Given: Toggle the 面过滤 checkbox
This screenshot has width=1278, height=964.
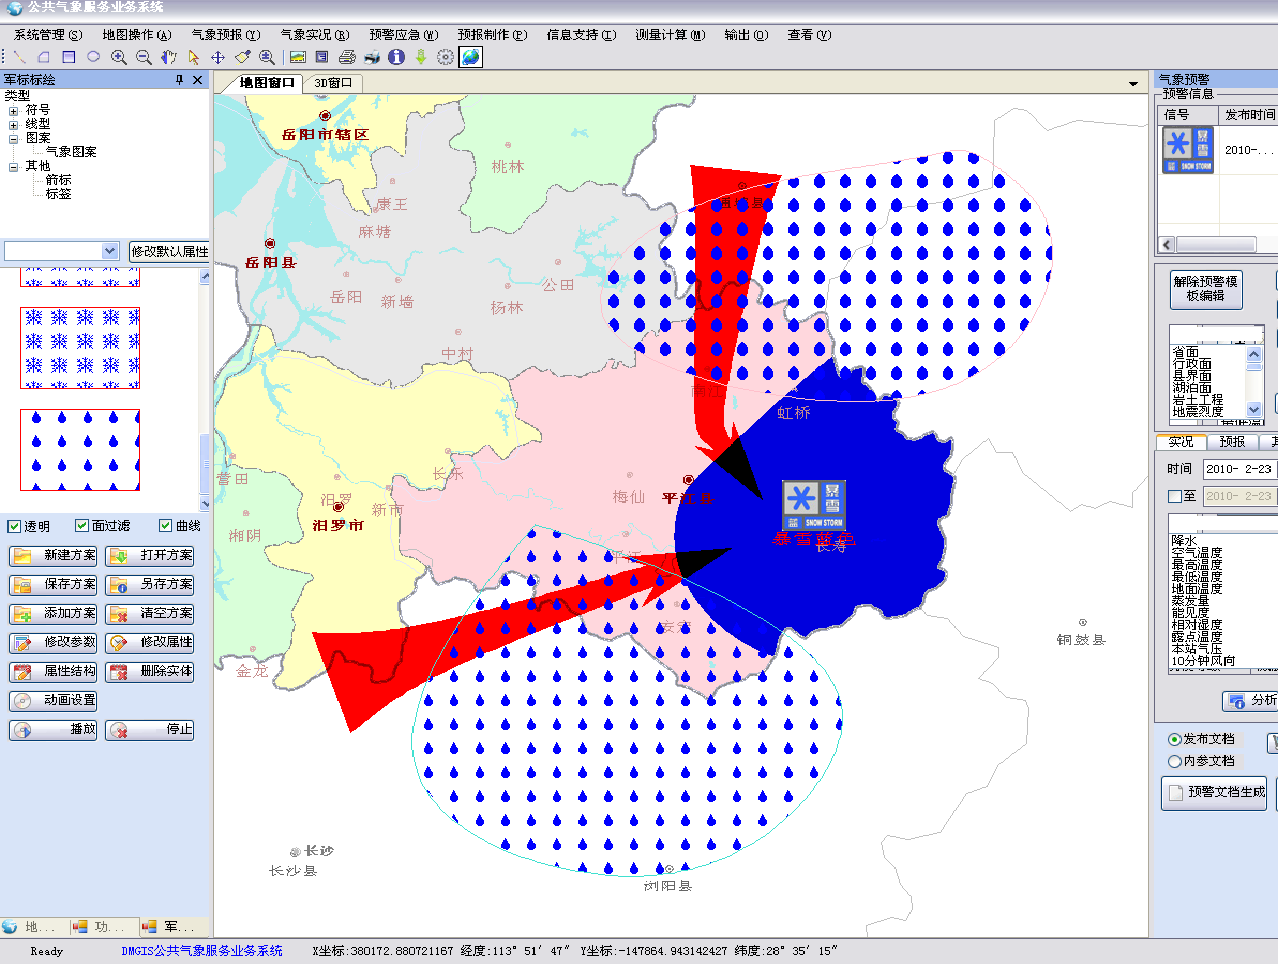Looking at the screenshot, I should tap(82, 526).
